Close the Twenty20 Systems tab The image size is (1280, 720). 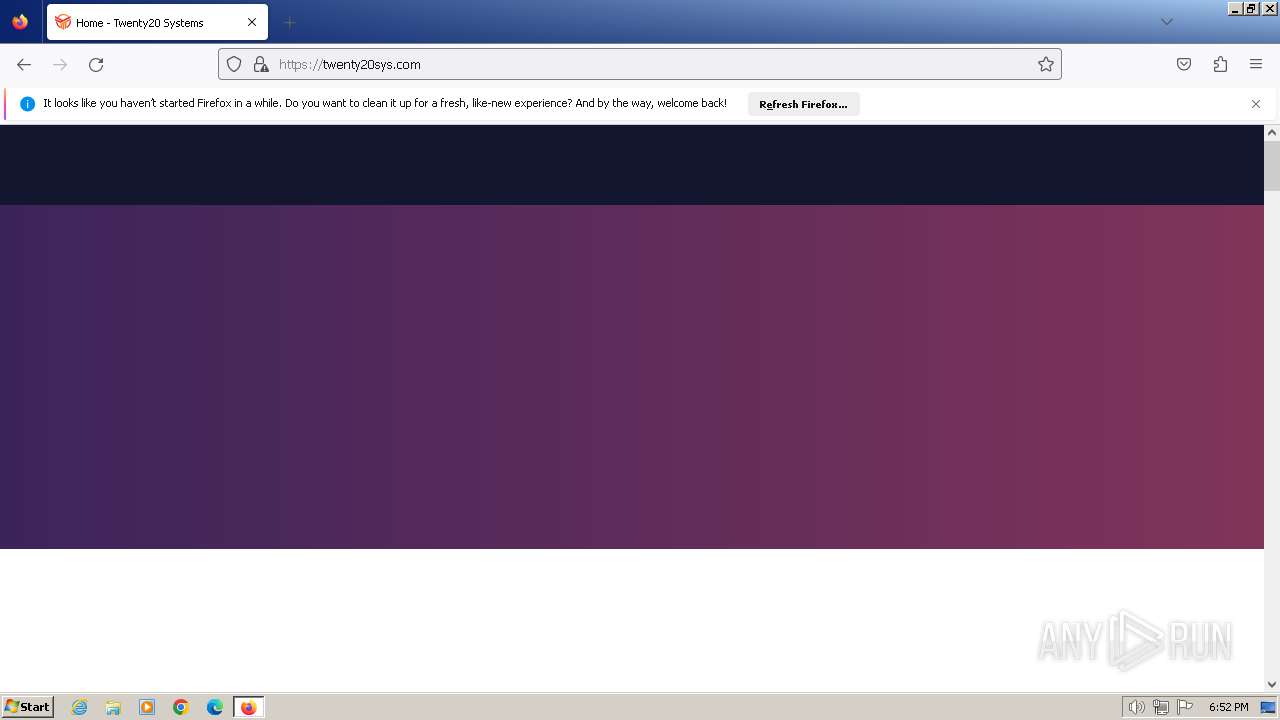[252, 22]
